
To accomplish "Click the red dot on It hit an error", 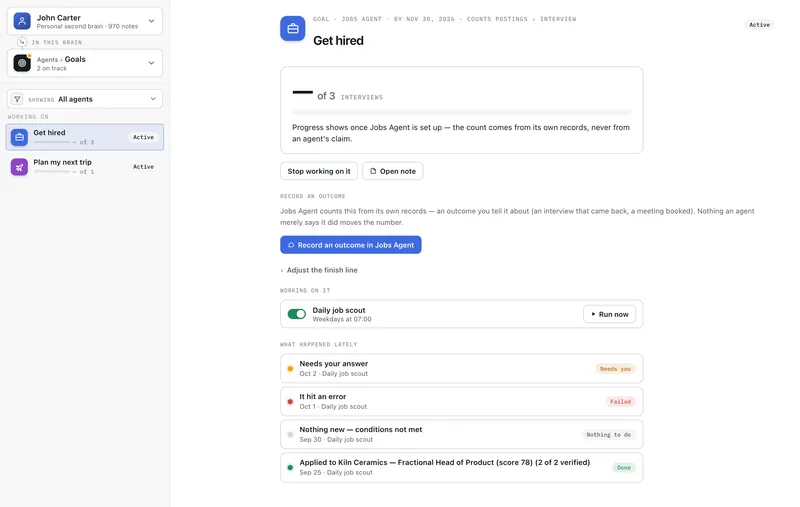I will [x=290, y=402].
